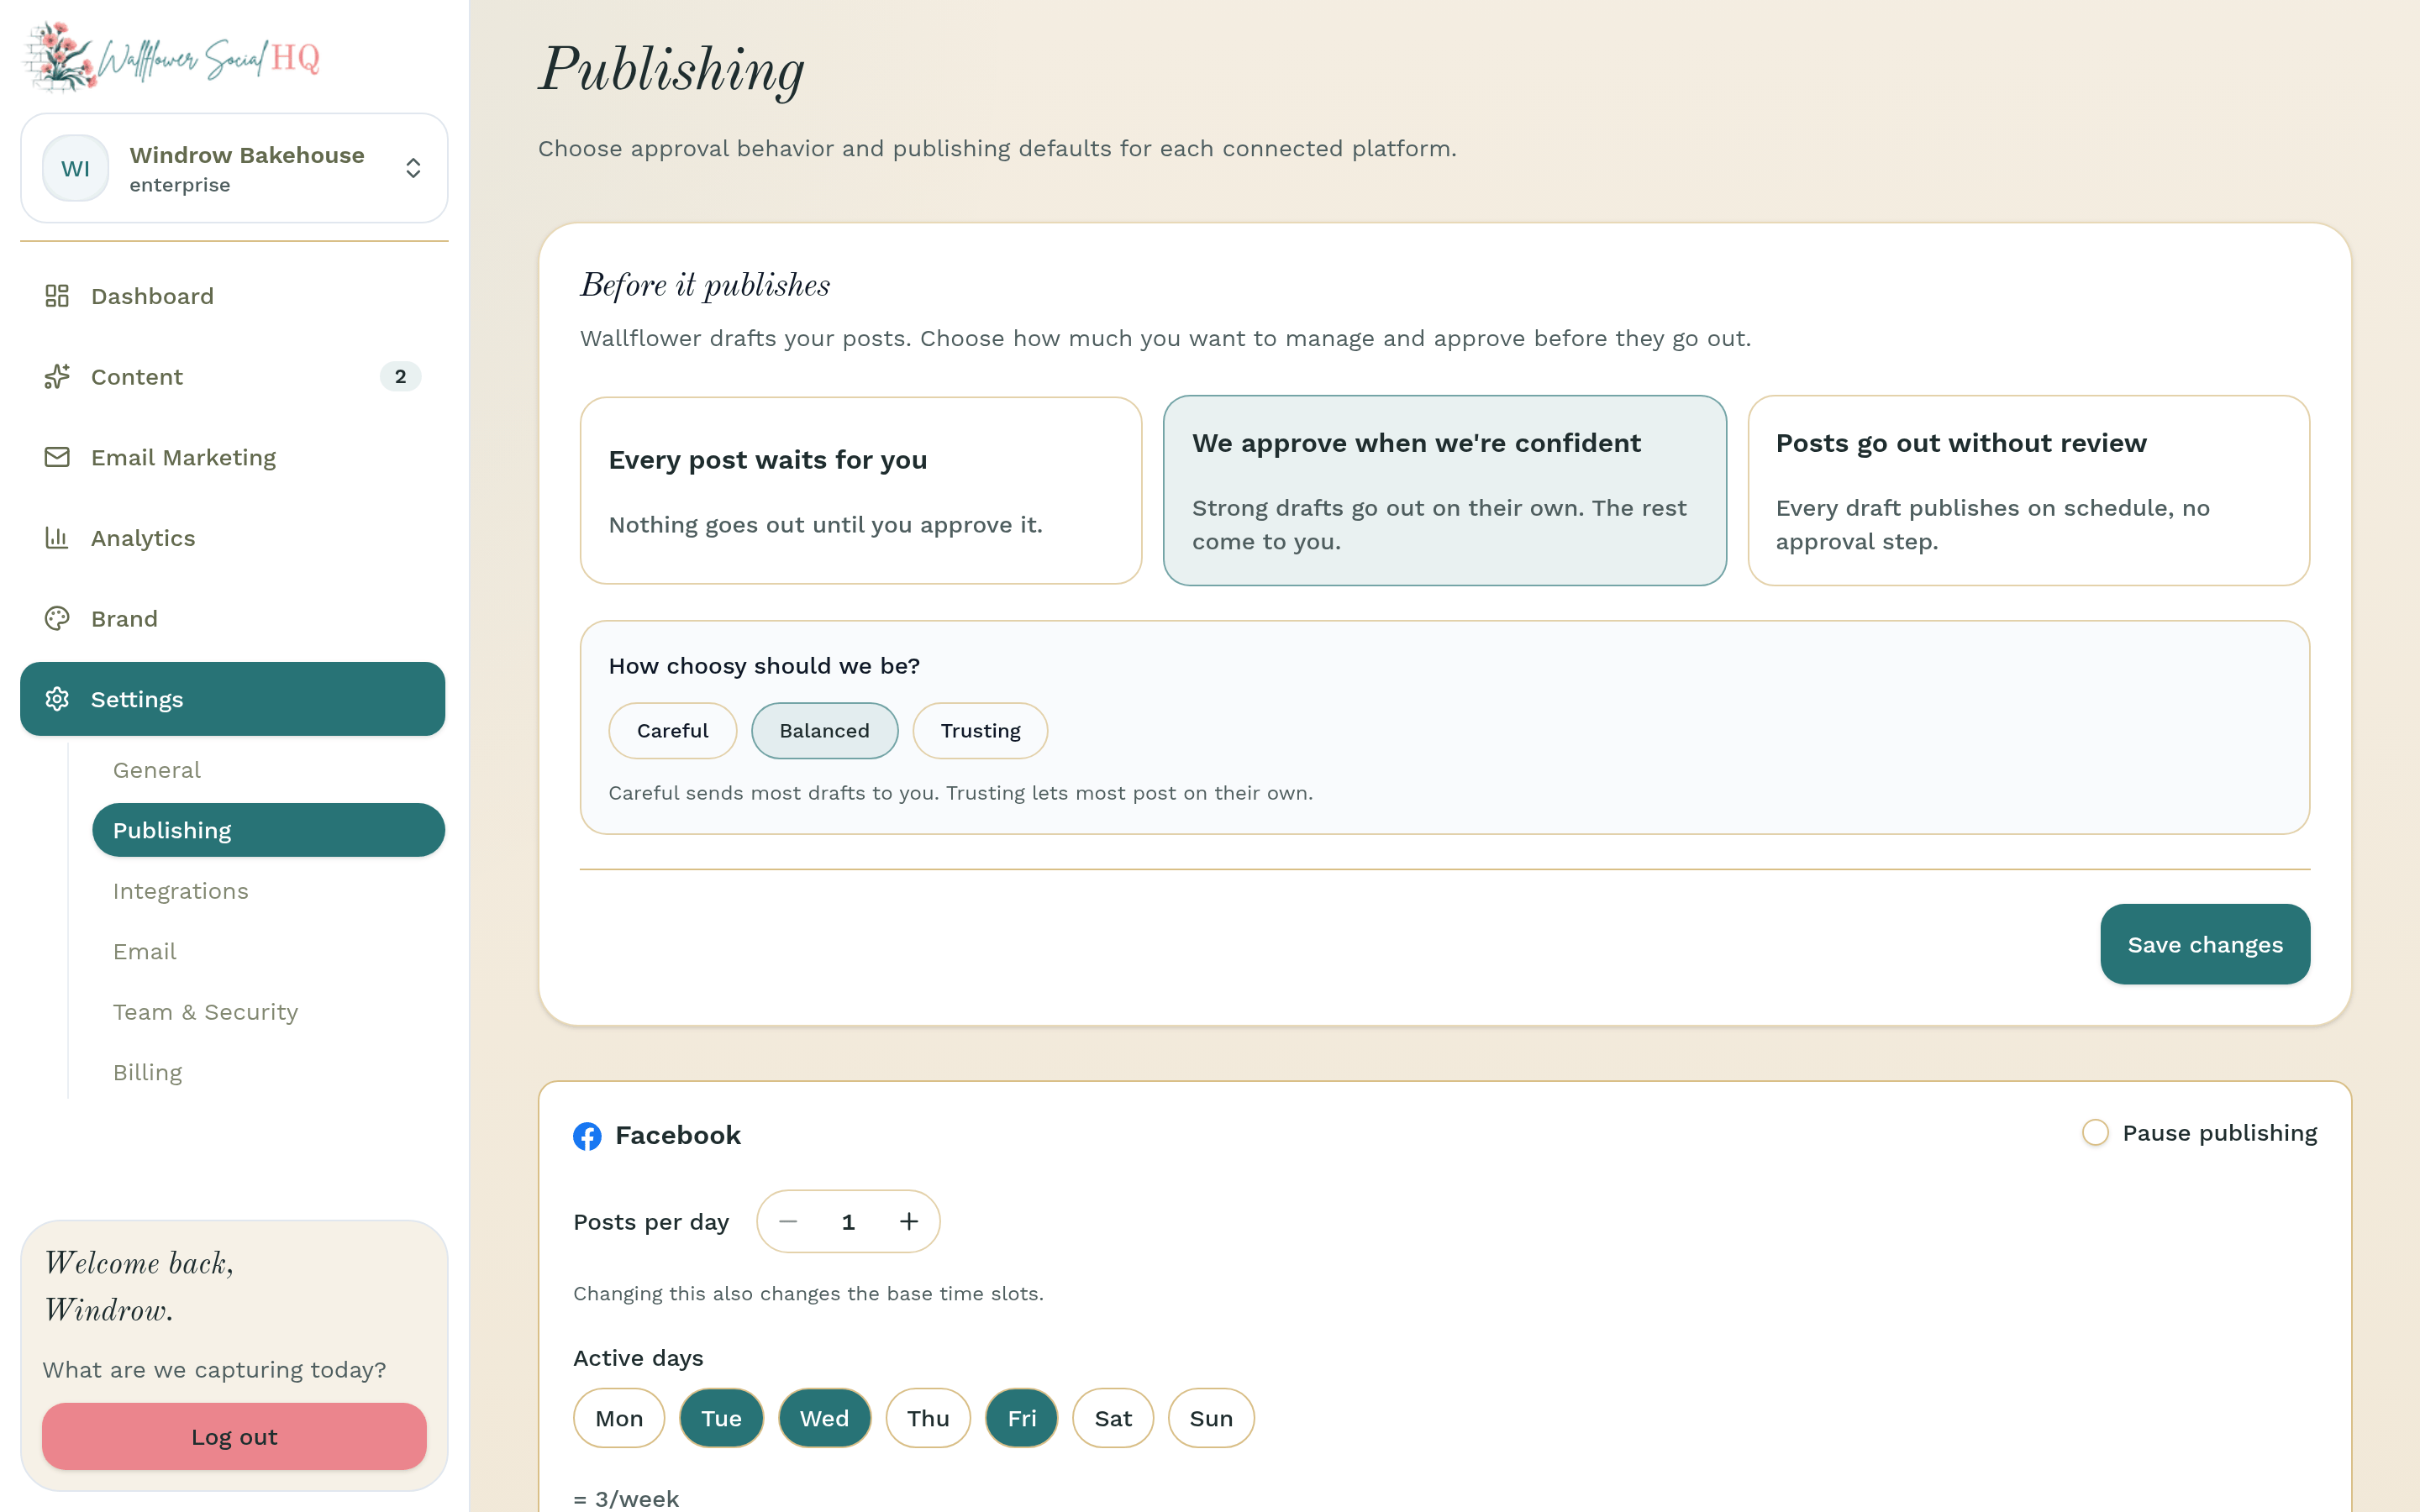Click the WI workspace avatar
The width and height of the screenshot is (2420, 1512).
click(x=76, y=168)
